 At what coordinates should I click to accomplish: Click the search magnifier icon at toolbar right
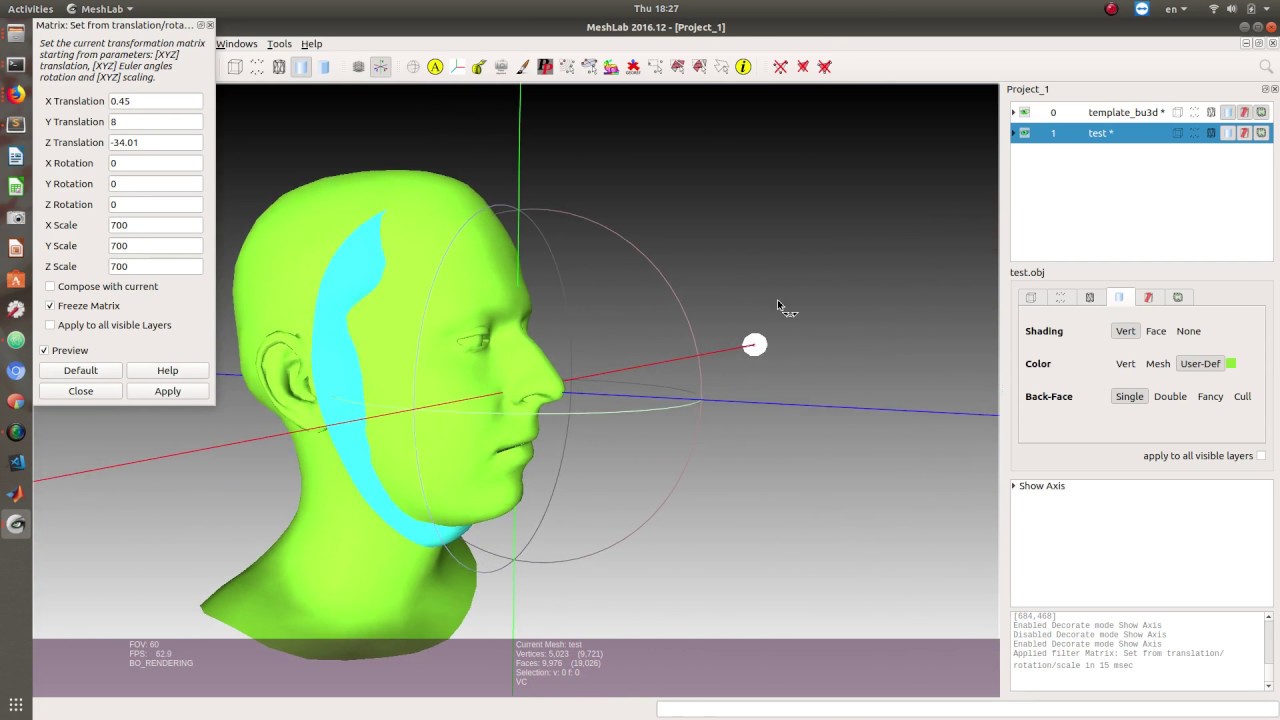1265,67
